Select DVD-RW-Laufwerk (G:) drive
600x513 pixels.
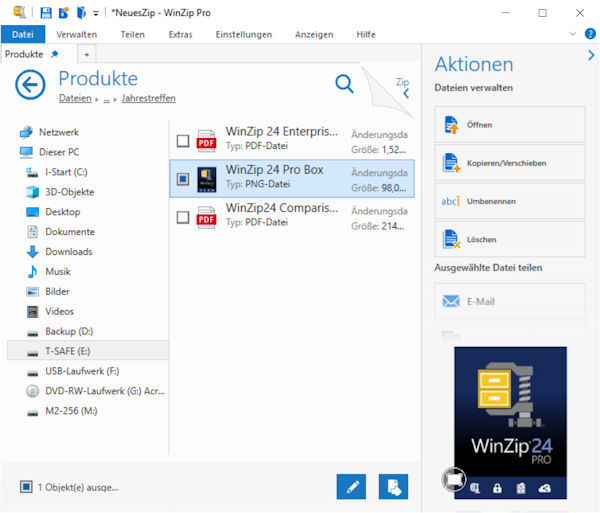pos(95,391)
